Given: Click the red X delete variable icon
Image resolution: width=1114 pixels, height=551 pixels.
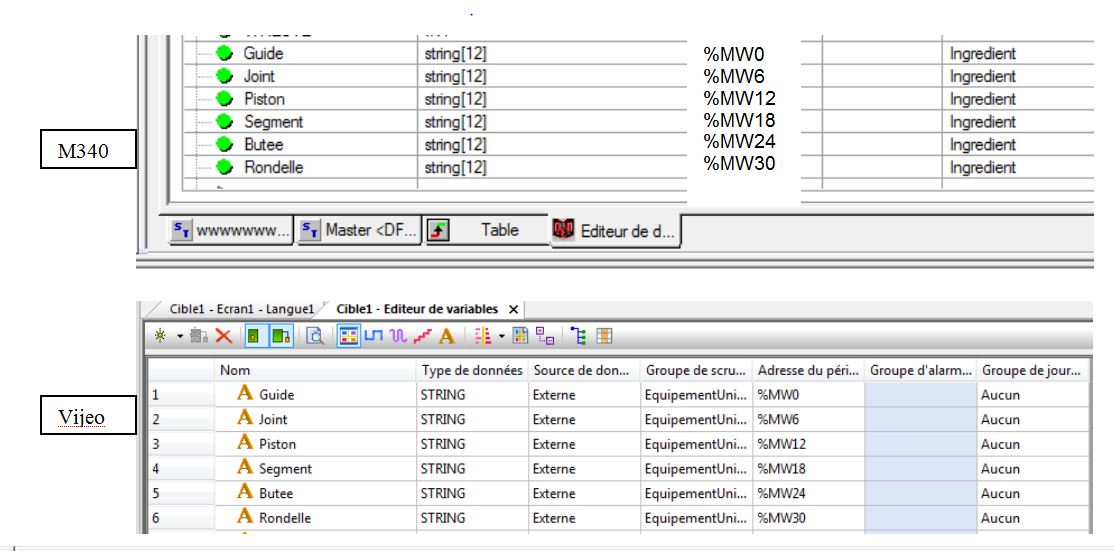Looking at the screenshot, I should point(224,337).
